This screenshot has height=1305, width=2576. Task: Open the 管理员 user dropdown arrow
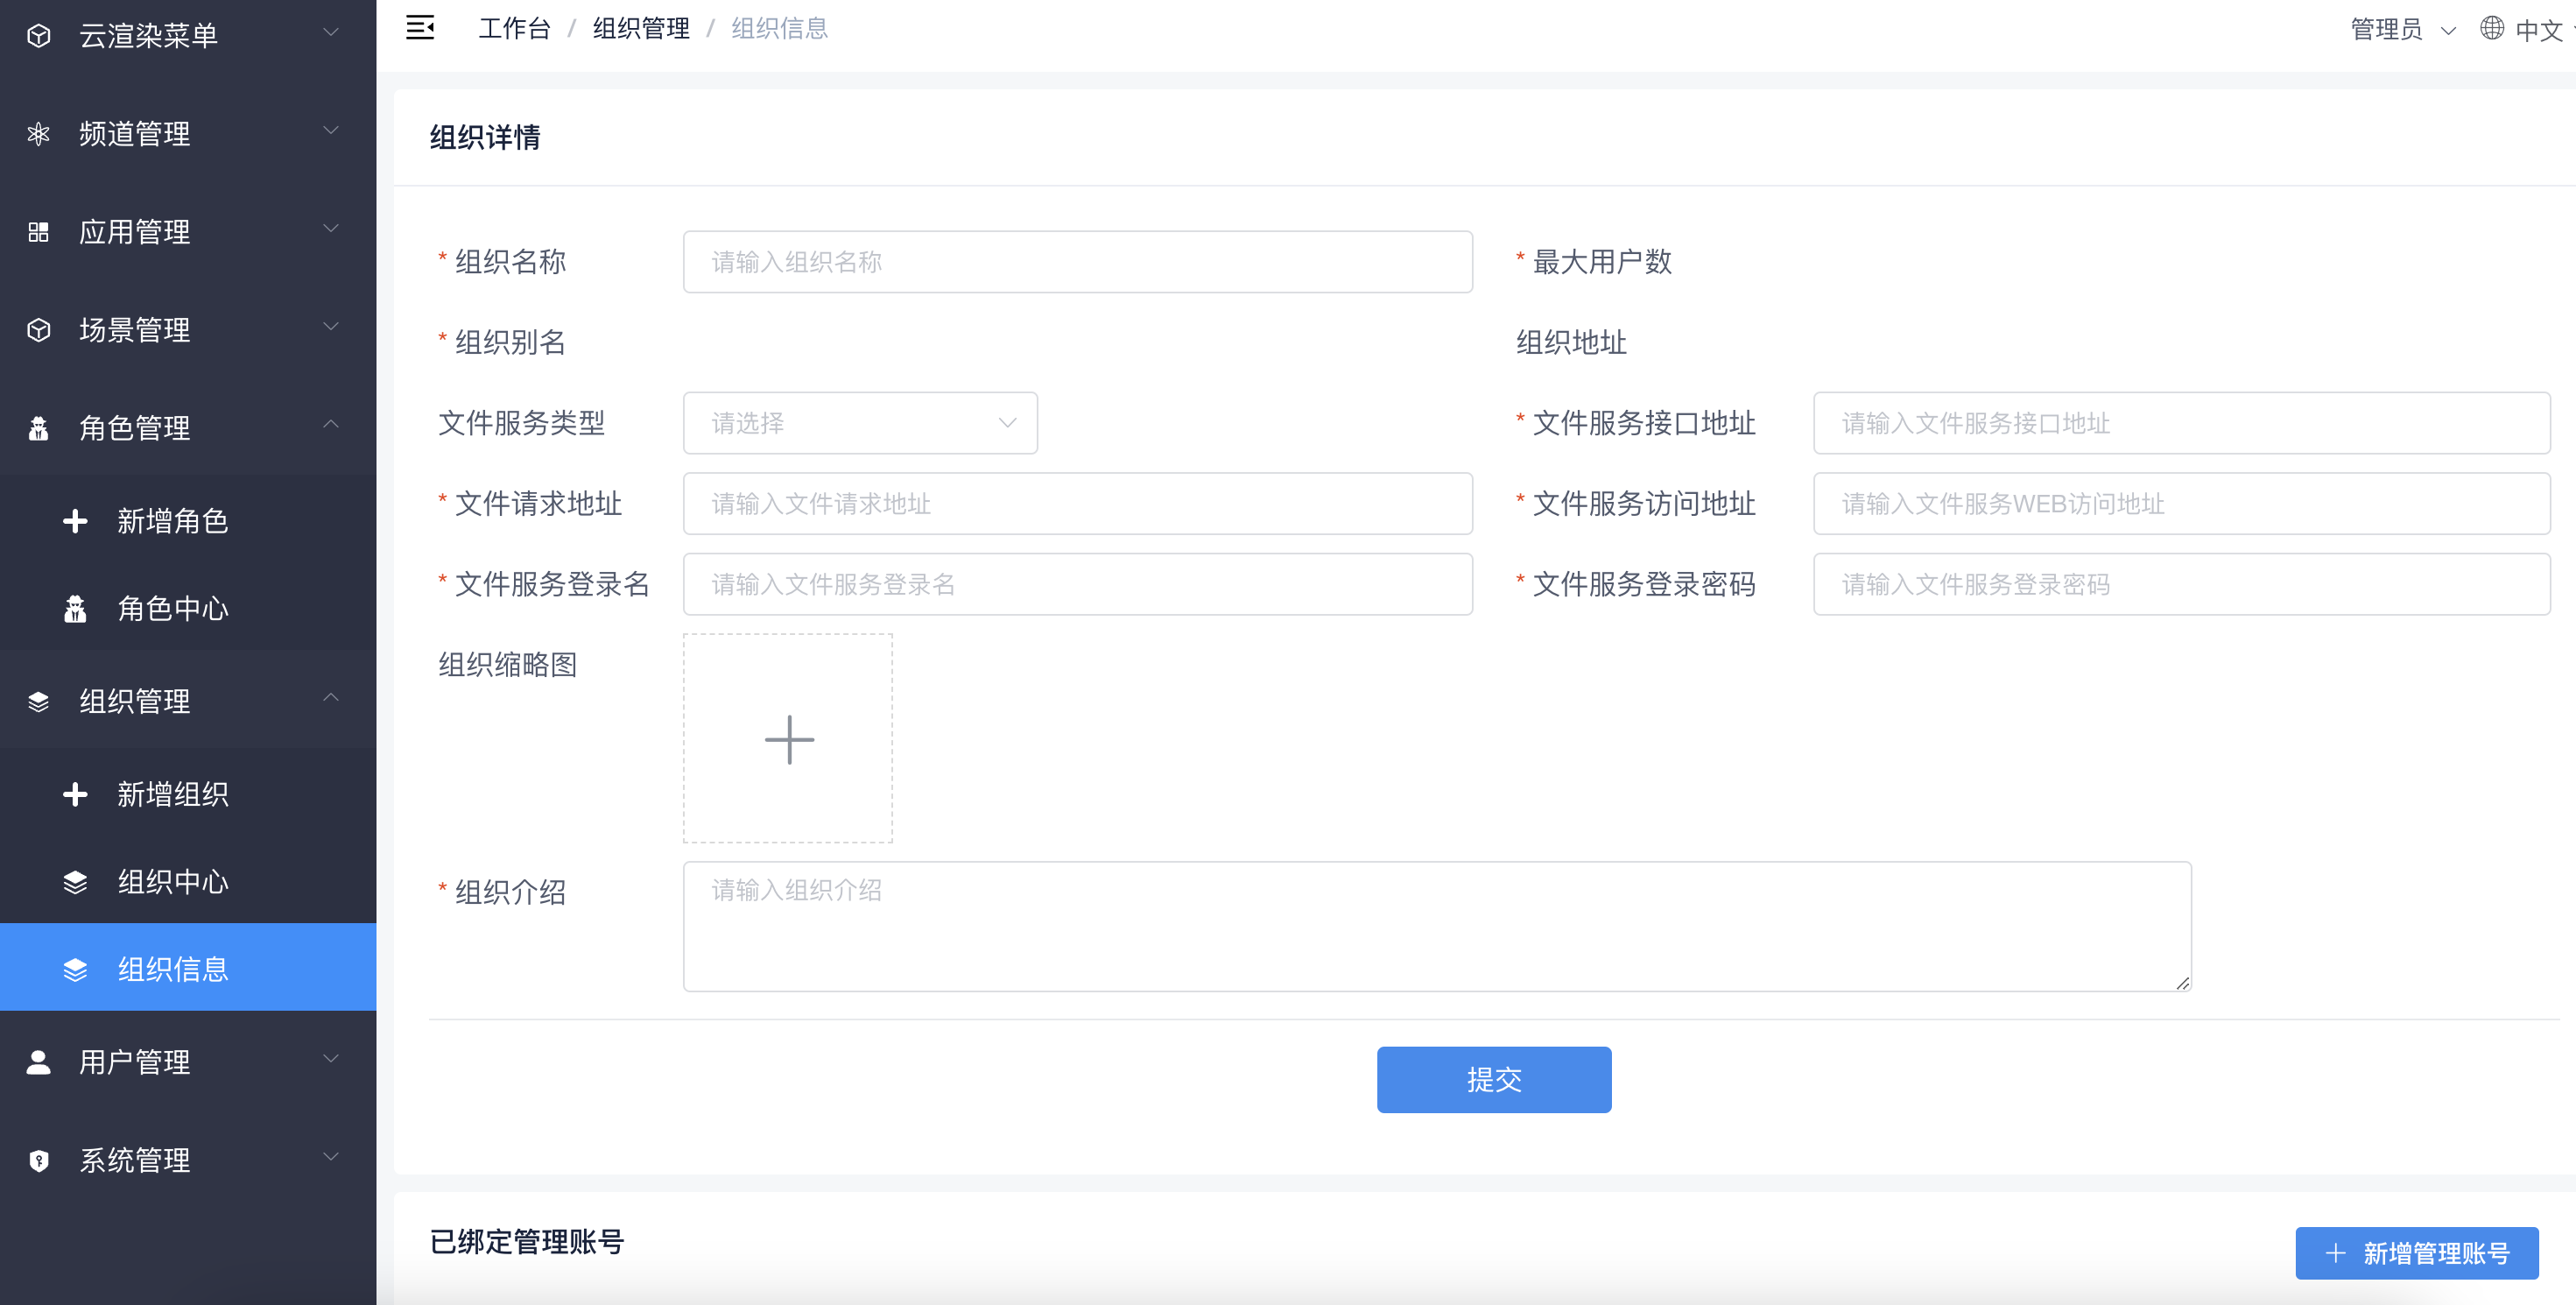2448,31
